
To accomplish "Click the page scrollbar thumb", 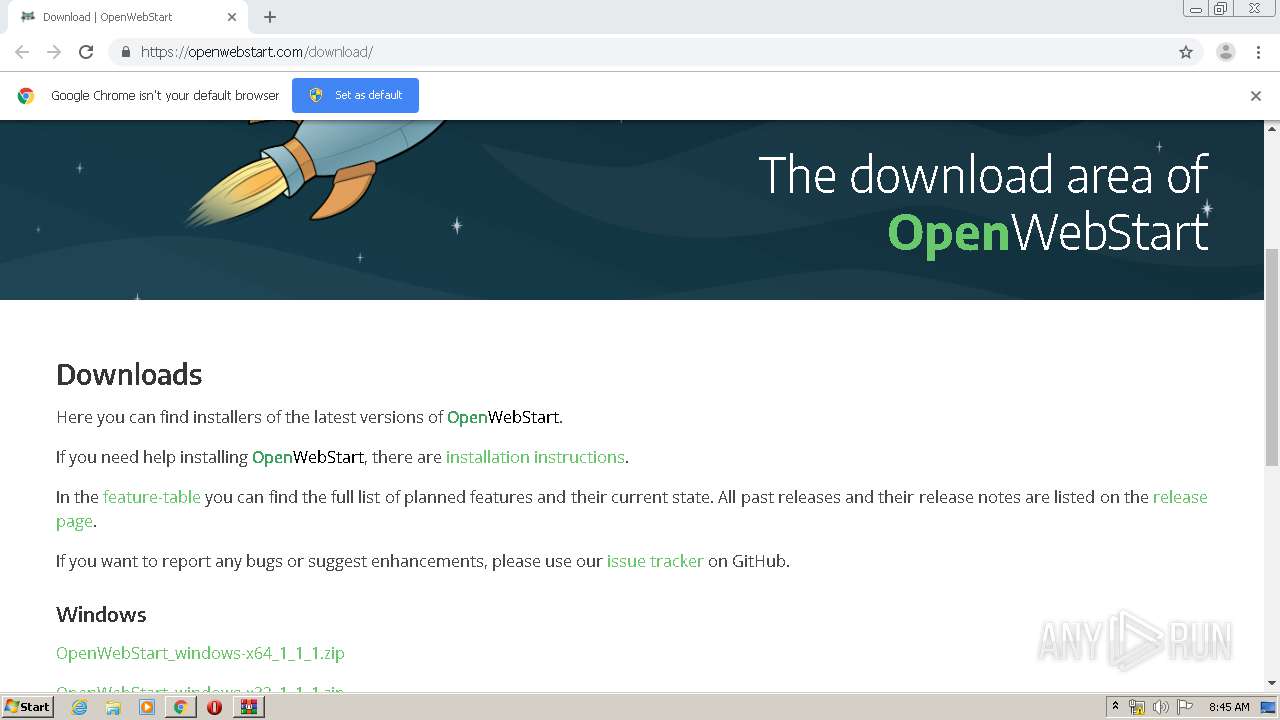I will (x=1272, y=357).
